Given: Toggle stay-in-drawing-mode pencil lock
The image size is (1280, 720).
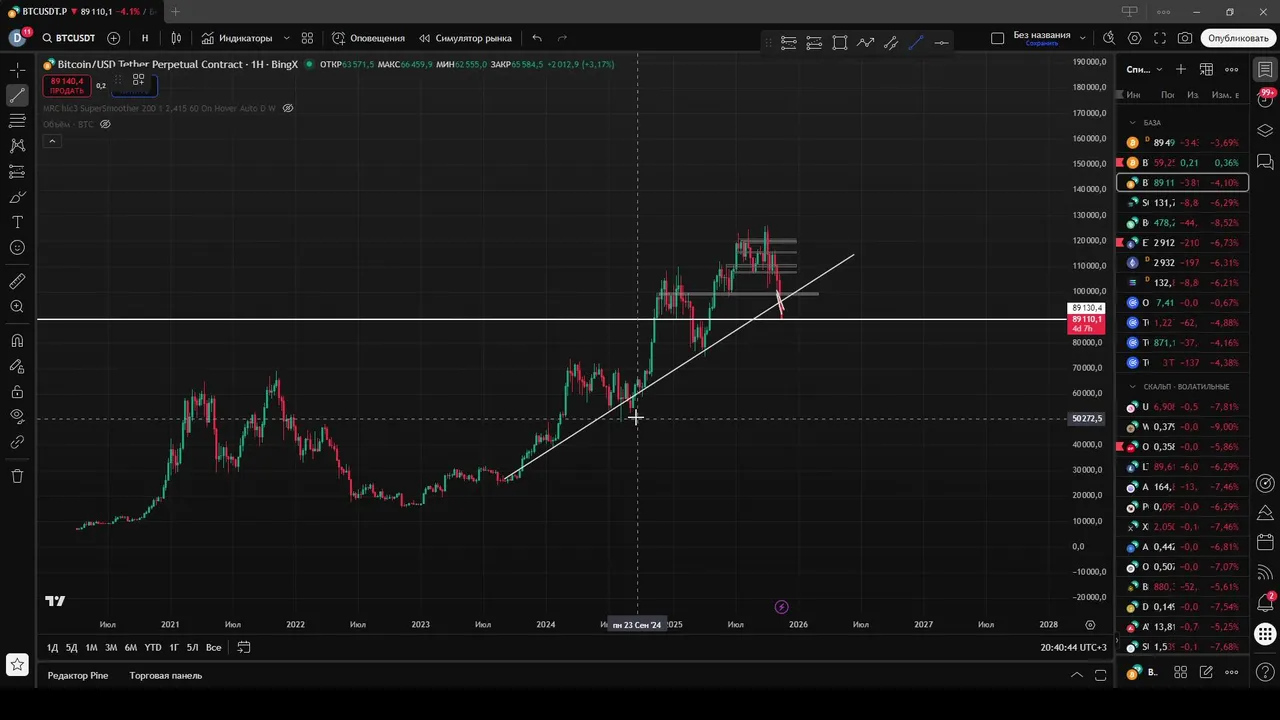Looking at the screenshot, I should tap(17, 366).
